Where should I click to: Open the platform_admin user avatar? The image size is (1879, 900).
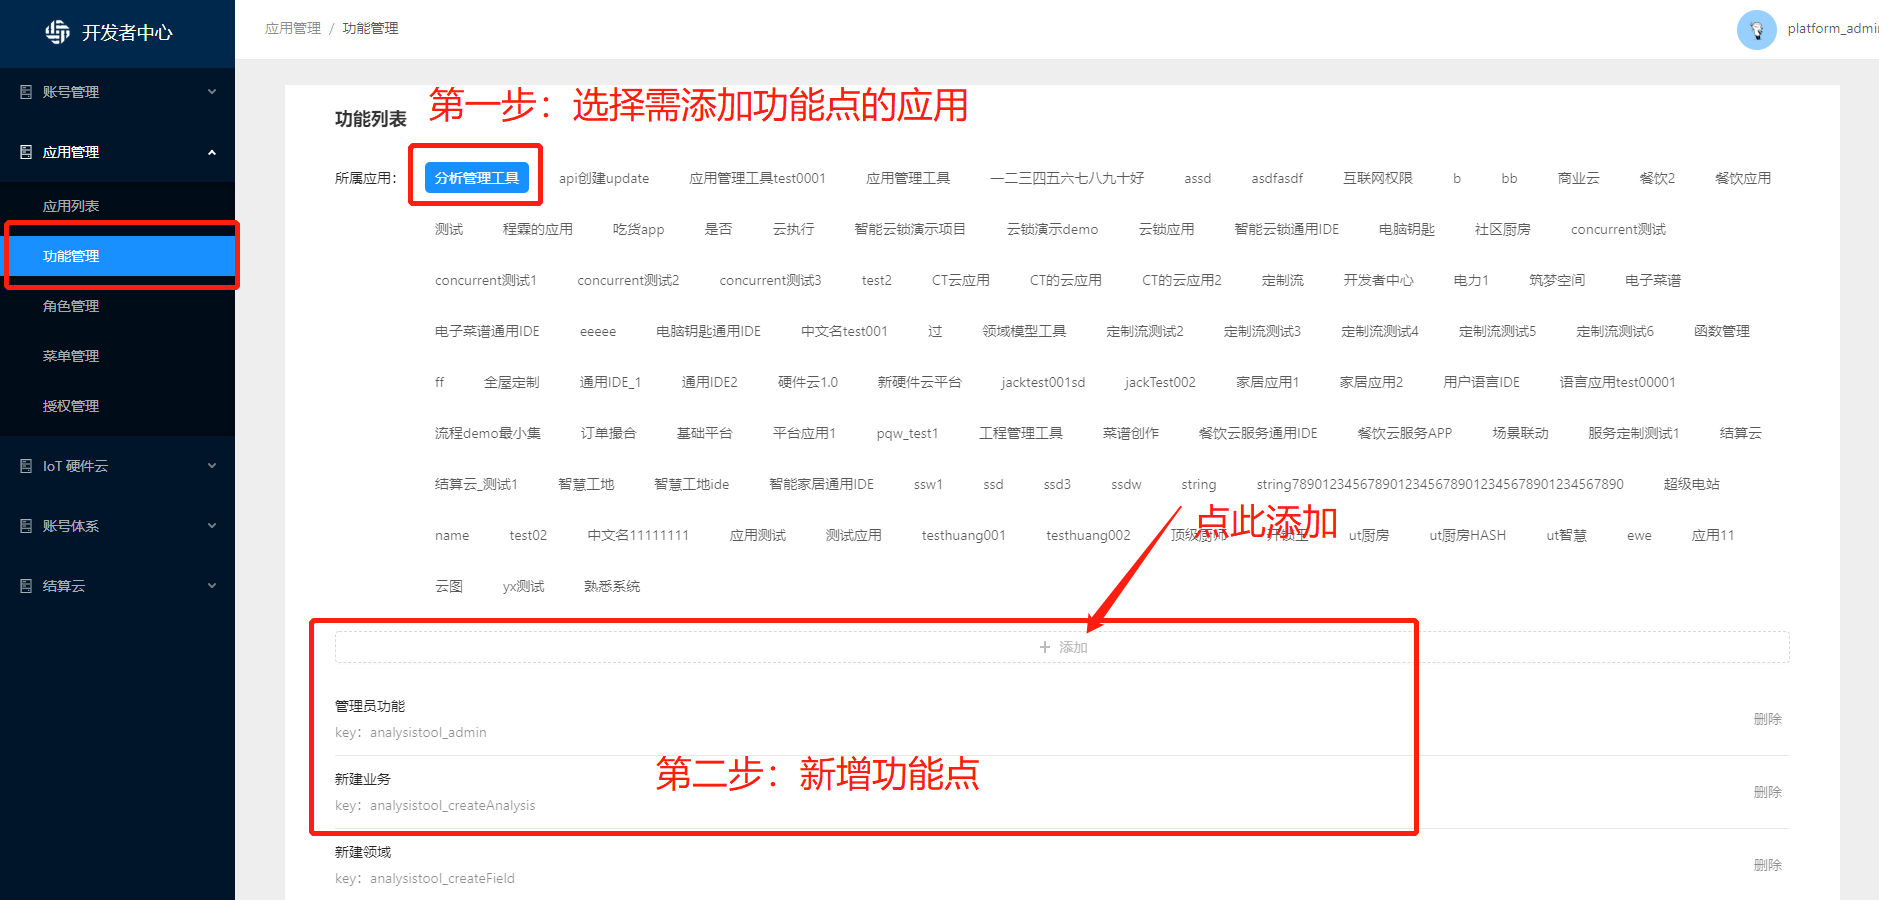pyautogui.click(x=1757, y=29)
